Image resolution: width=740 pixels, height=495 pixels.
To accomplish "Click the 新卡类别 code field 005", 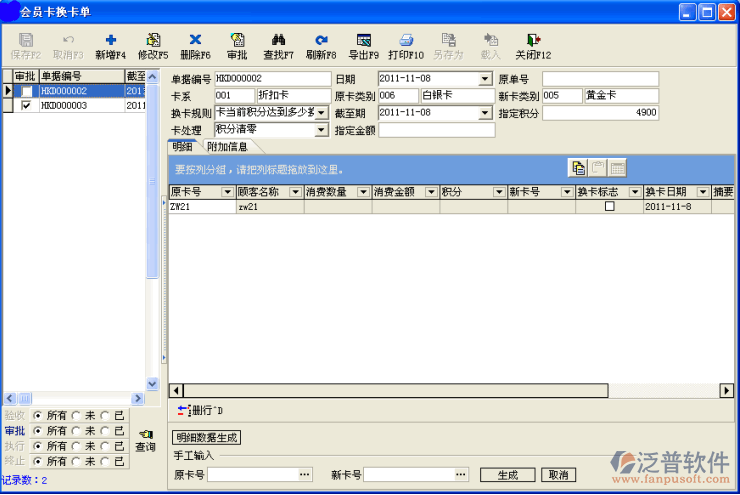I will (562, 96).
